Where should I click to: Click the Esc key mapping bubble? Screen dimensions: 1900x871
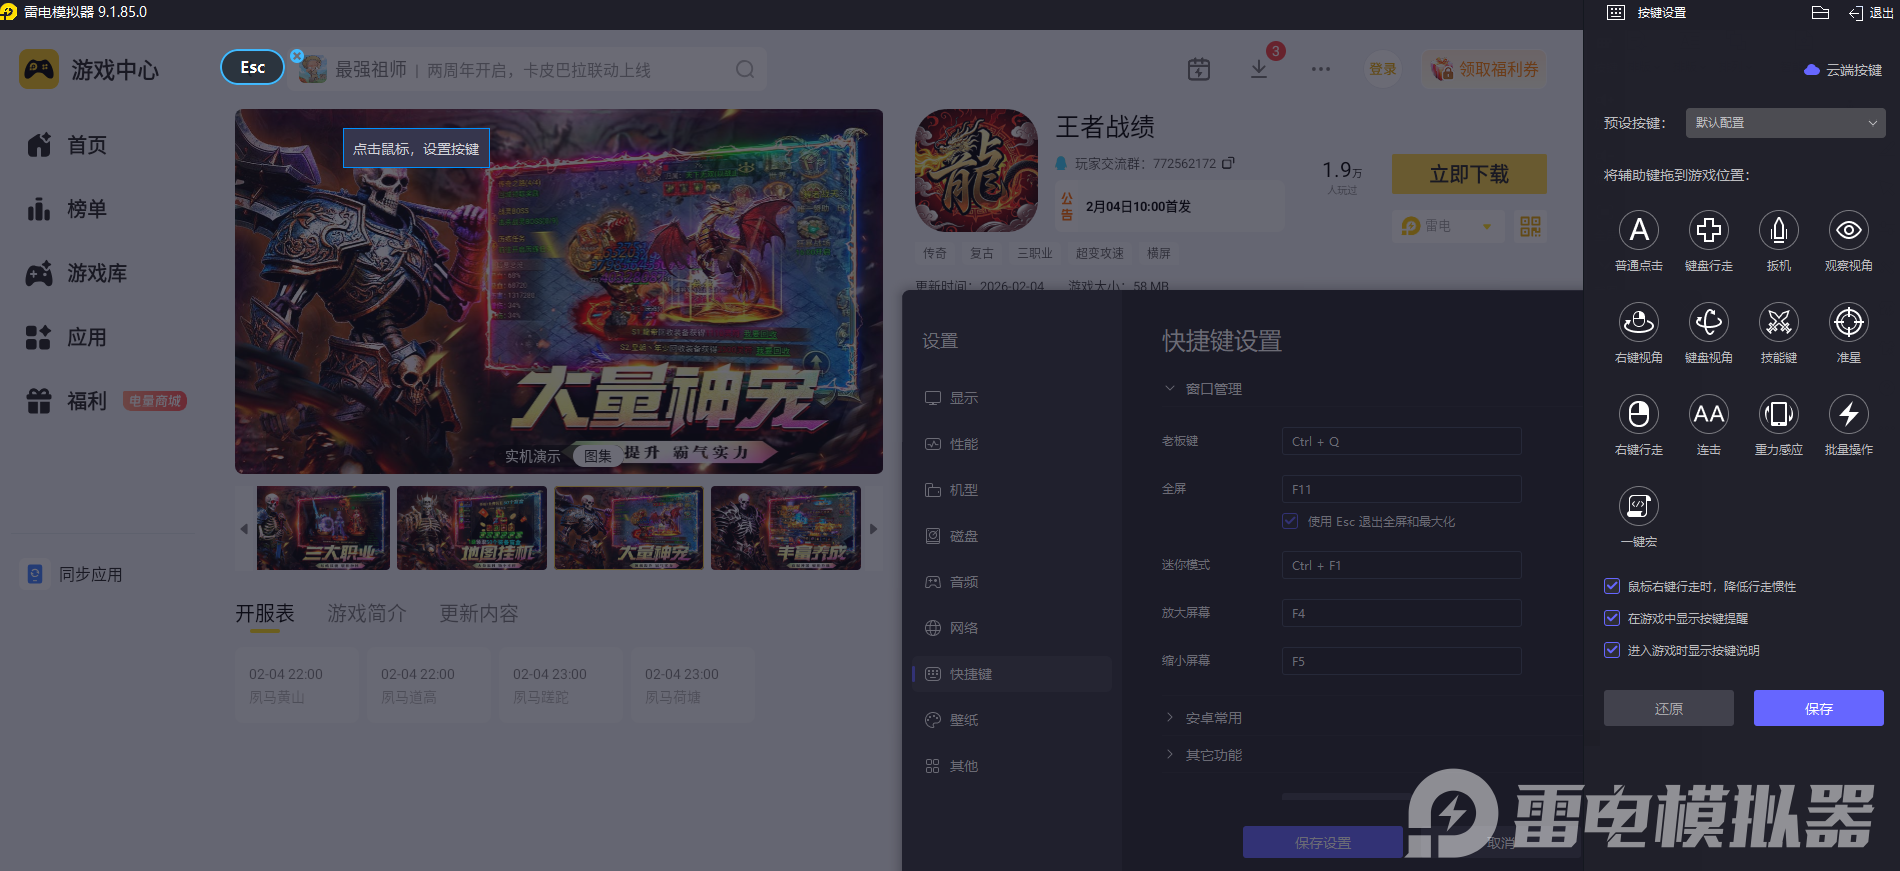point(252,67)
